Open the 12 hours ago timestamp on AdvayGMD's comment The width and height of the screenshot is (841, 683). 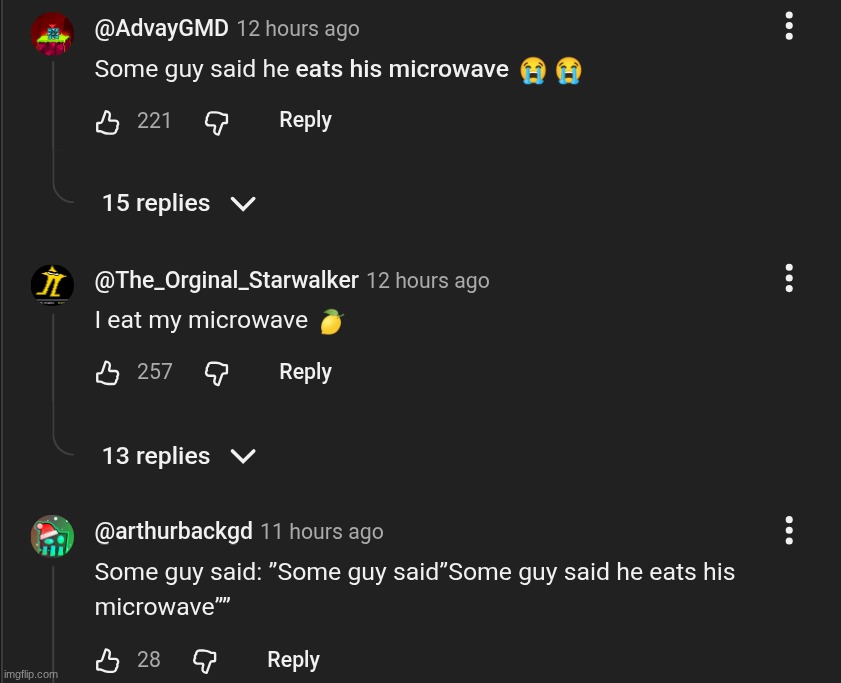(x=297, y=29)
